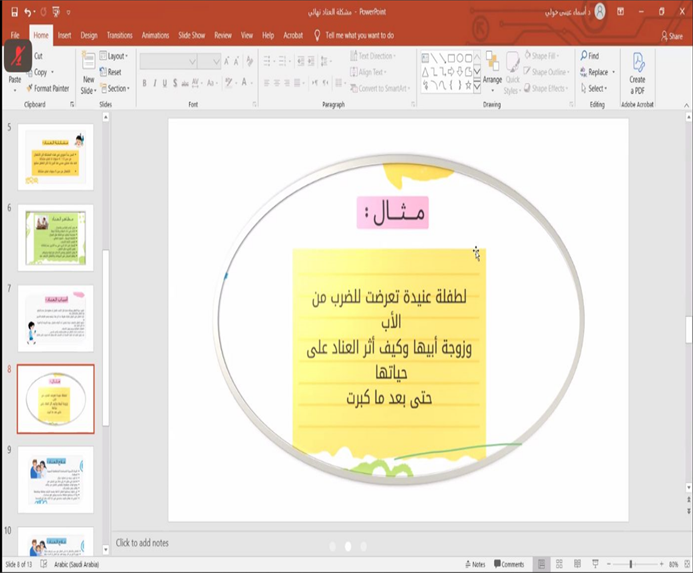The width and height of the screenshot is (693, 573).
Task: Open the Transitions ribbon tab
Action: coord(119,35)
